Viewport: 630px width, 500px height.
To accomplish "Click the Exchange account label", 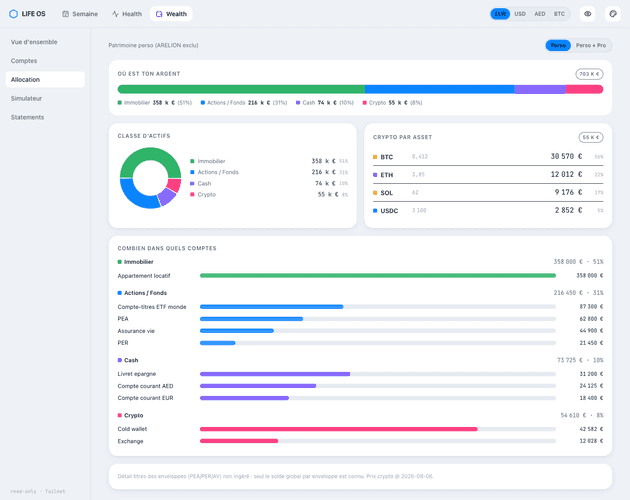I will 130,441.
